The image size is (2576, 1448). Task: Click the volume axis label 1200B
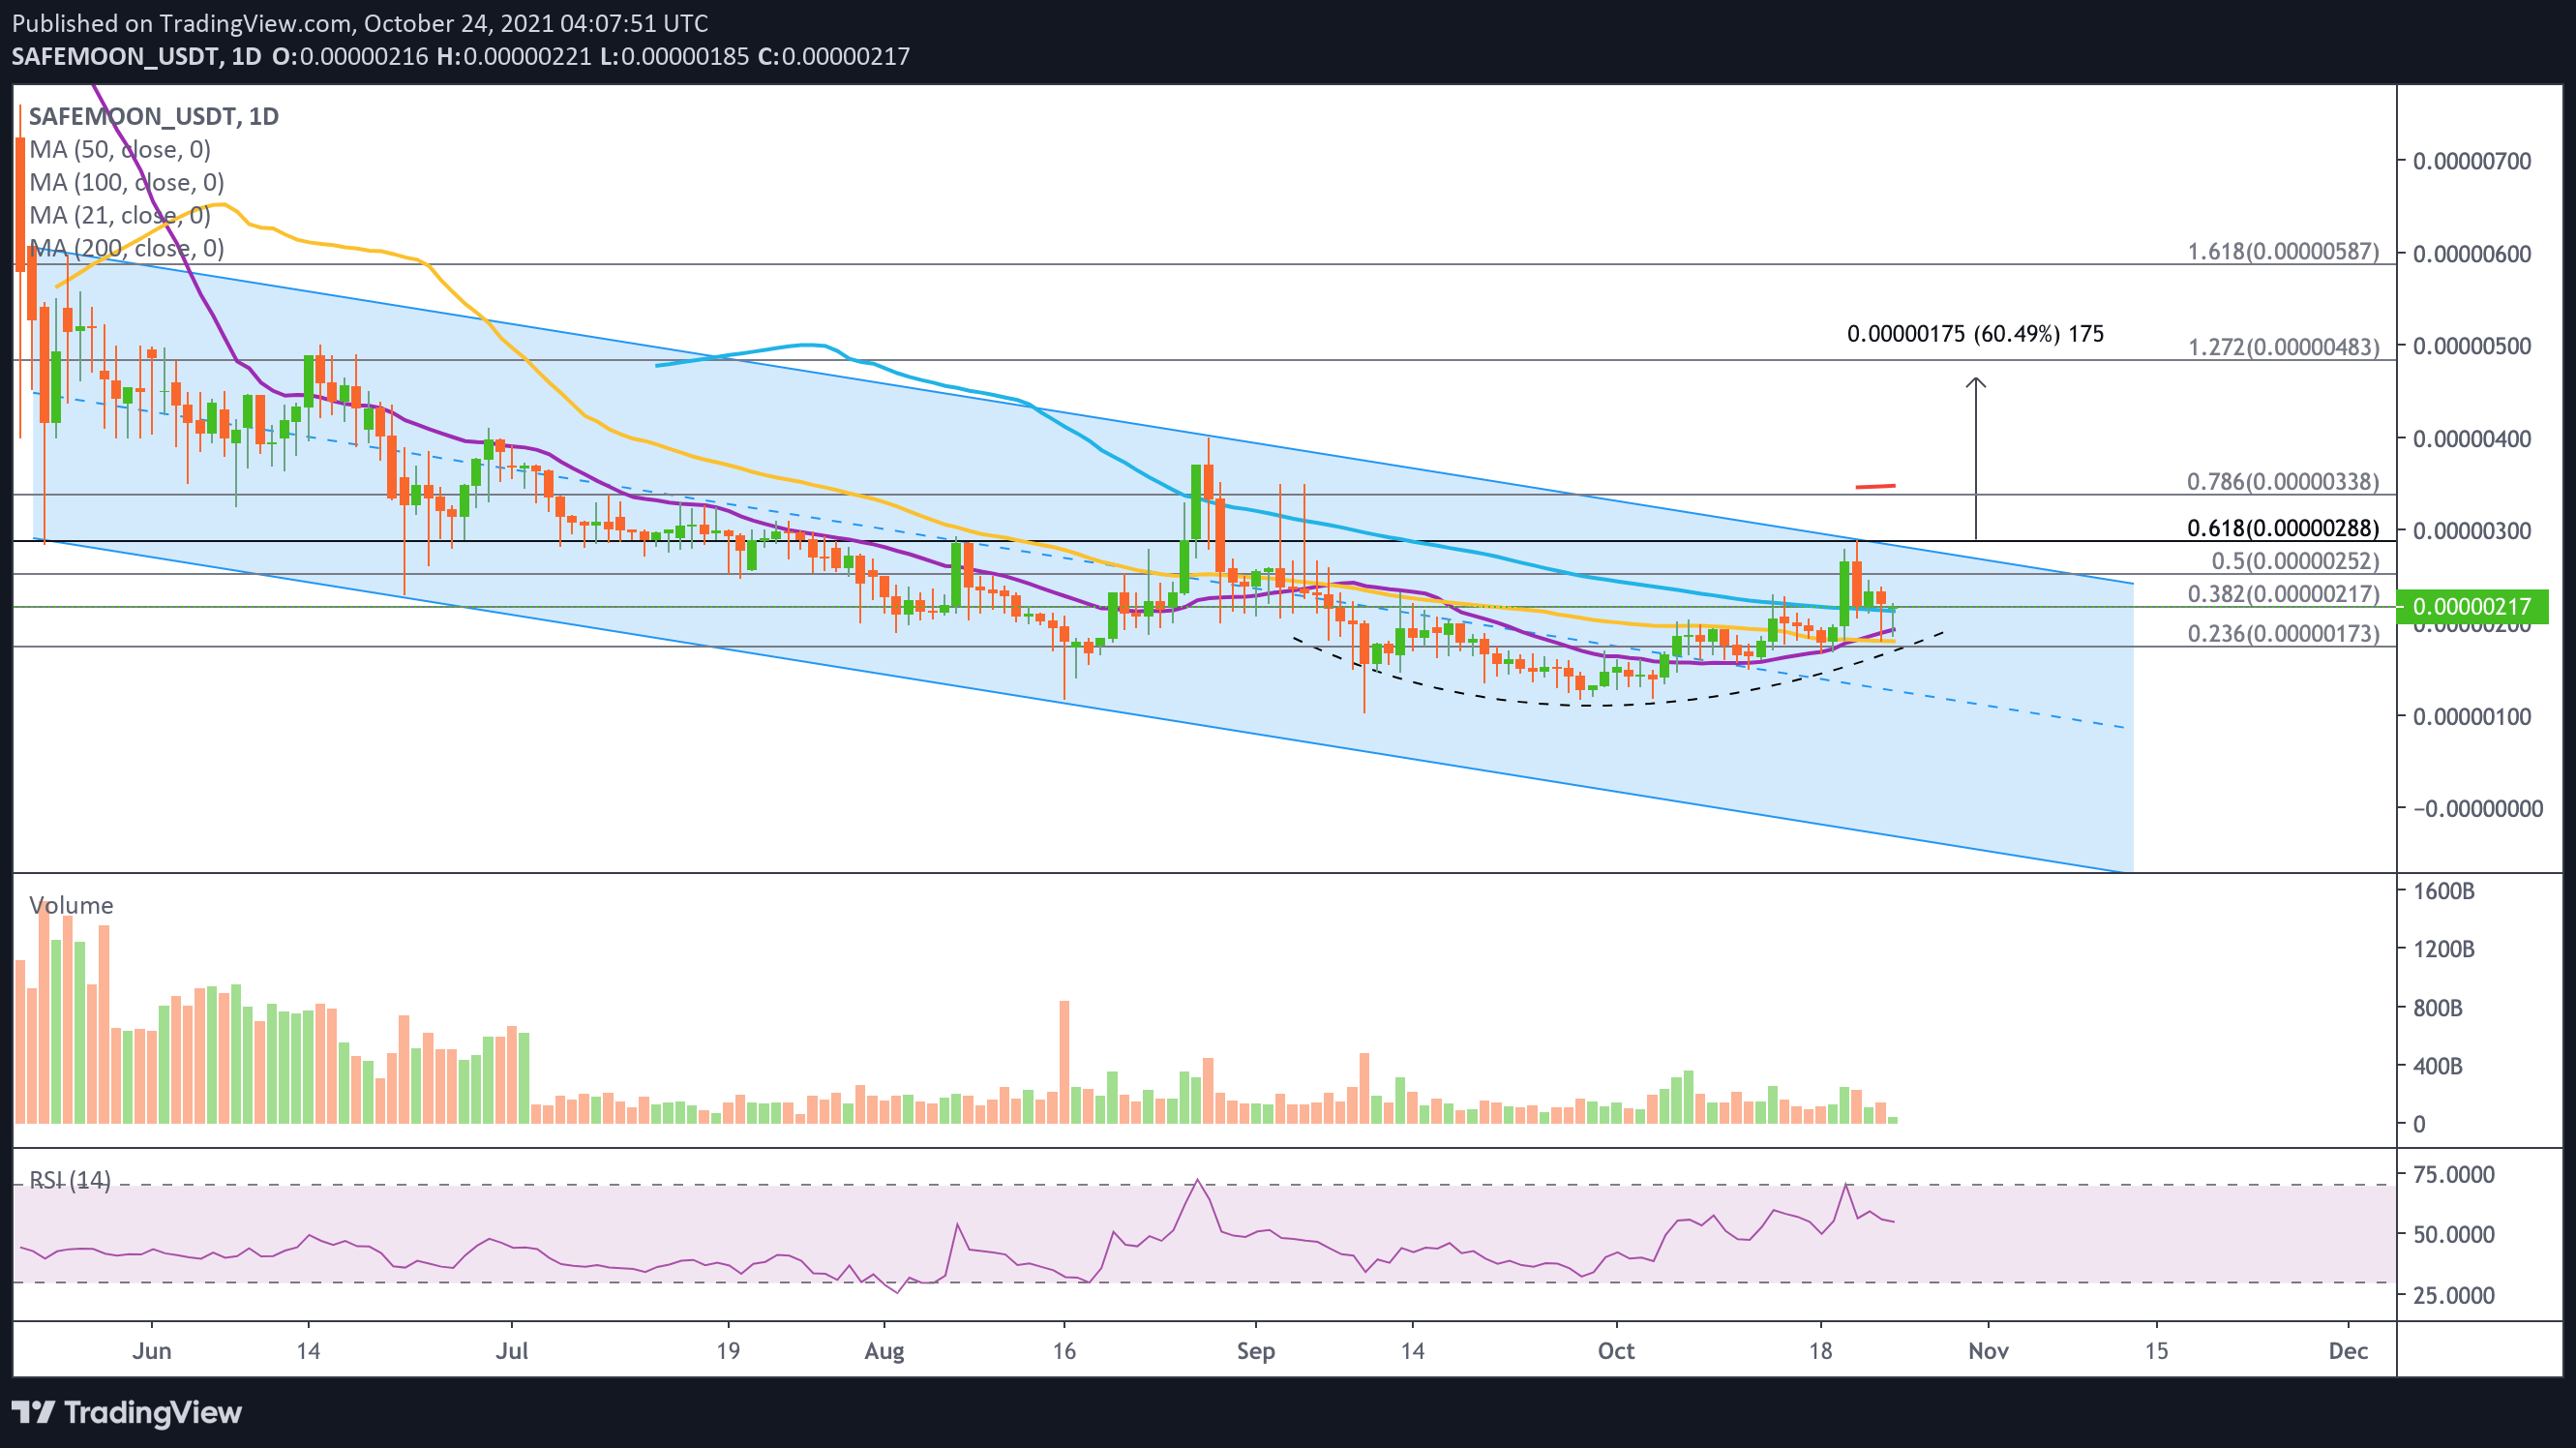point(2444,949)
